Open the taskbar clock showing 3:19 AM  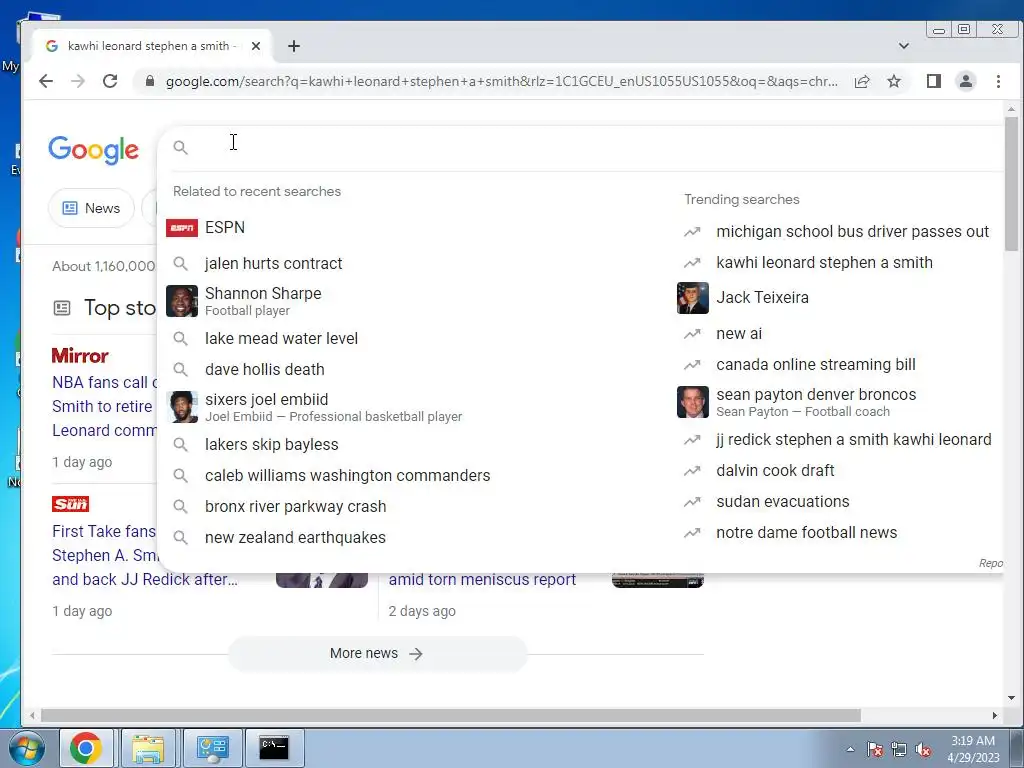[973, 749]
